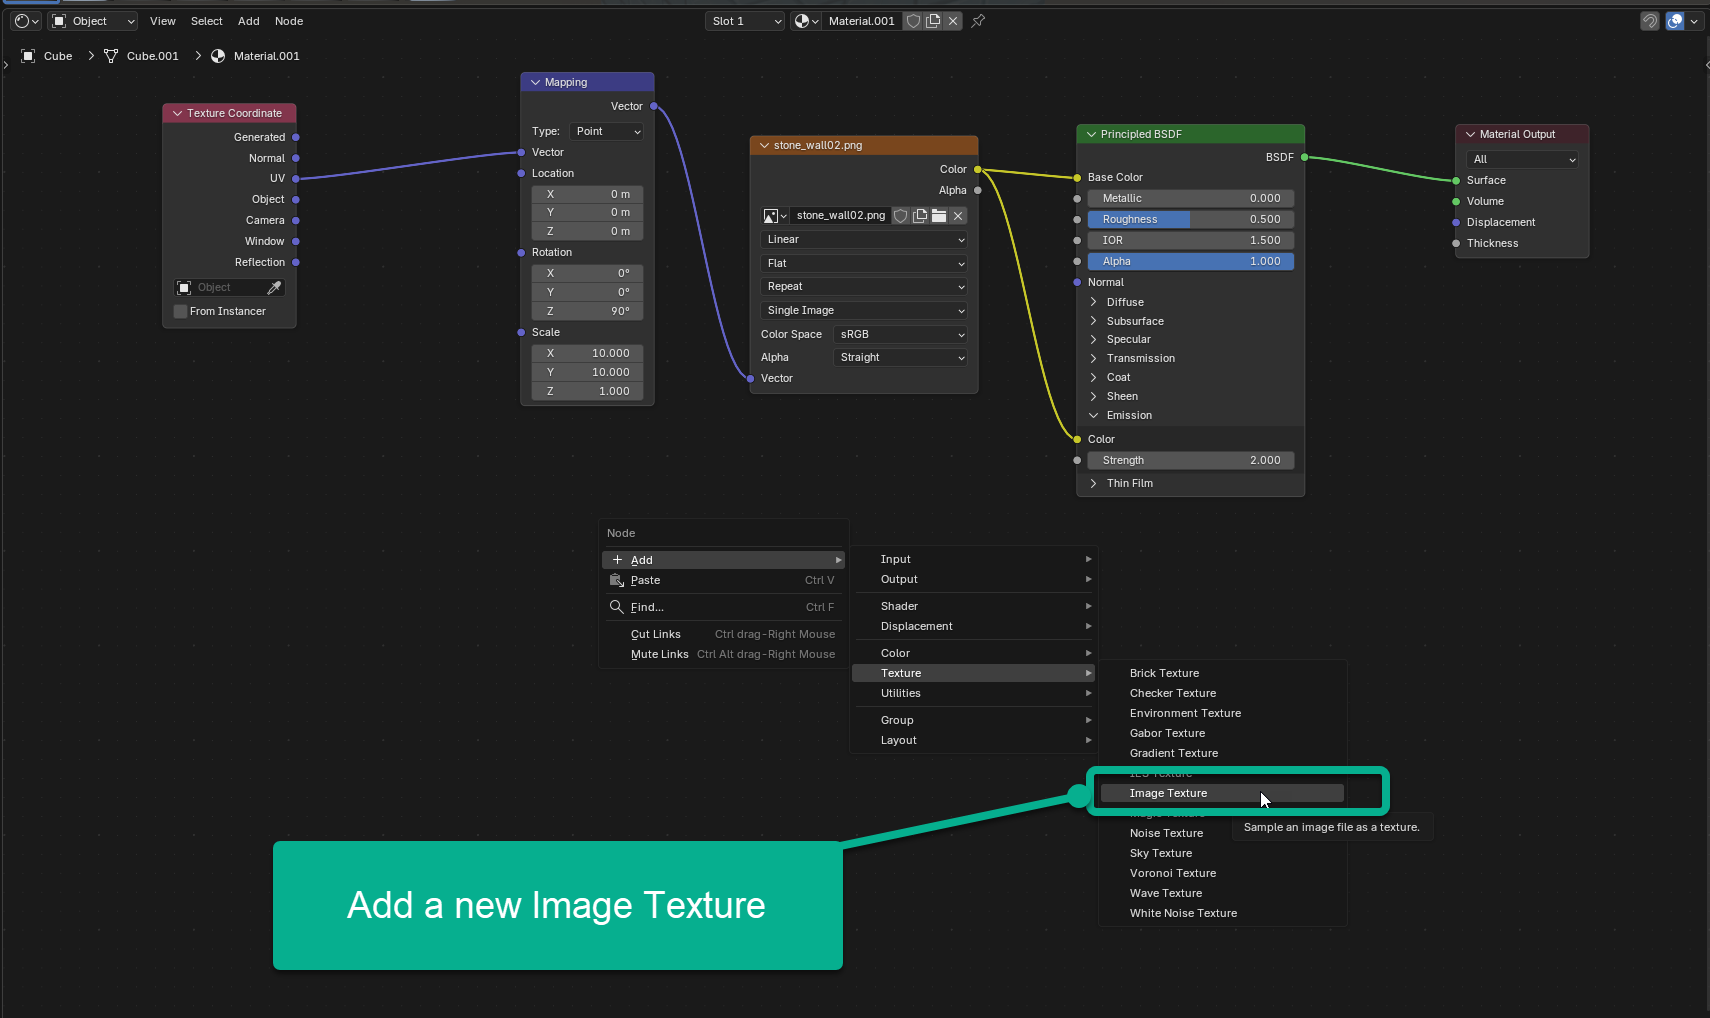Collapse the stone_wall02.png node
This screenshot has width=1710, height=1018.
(x=764, y=145)
